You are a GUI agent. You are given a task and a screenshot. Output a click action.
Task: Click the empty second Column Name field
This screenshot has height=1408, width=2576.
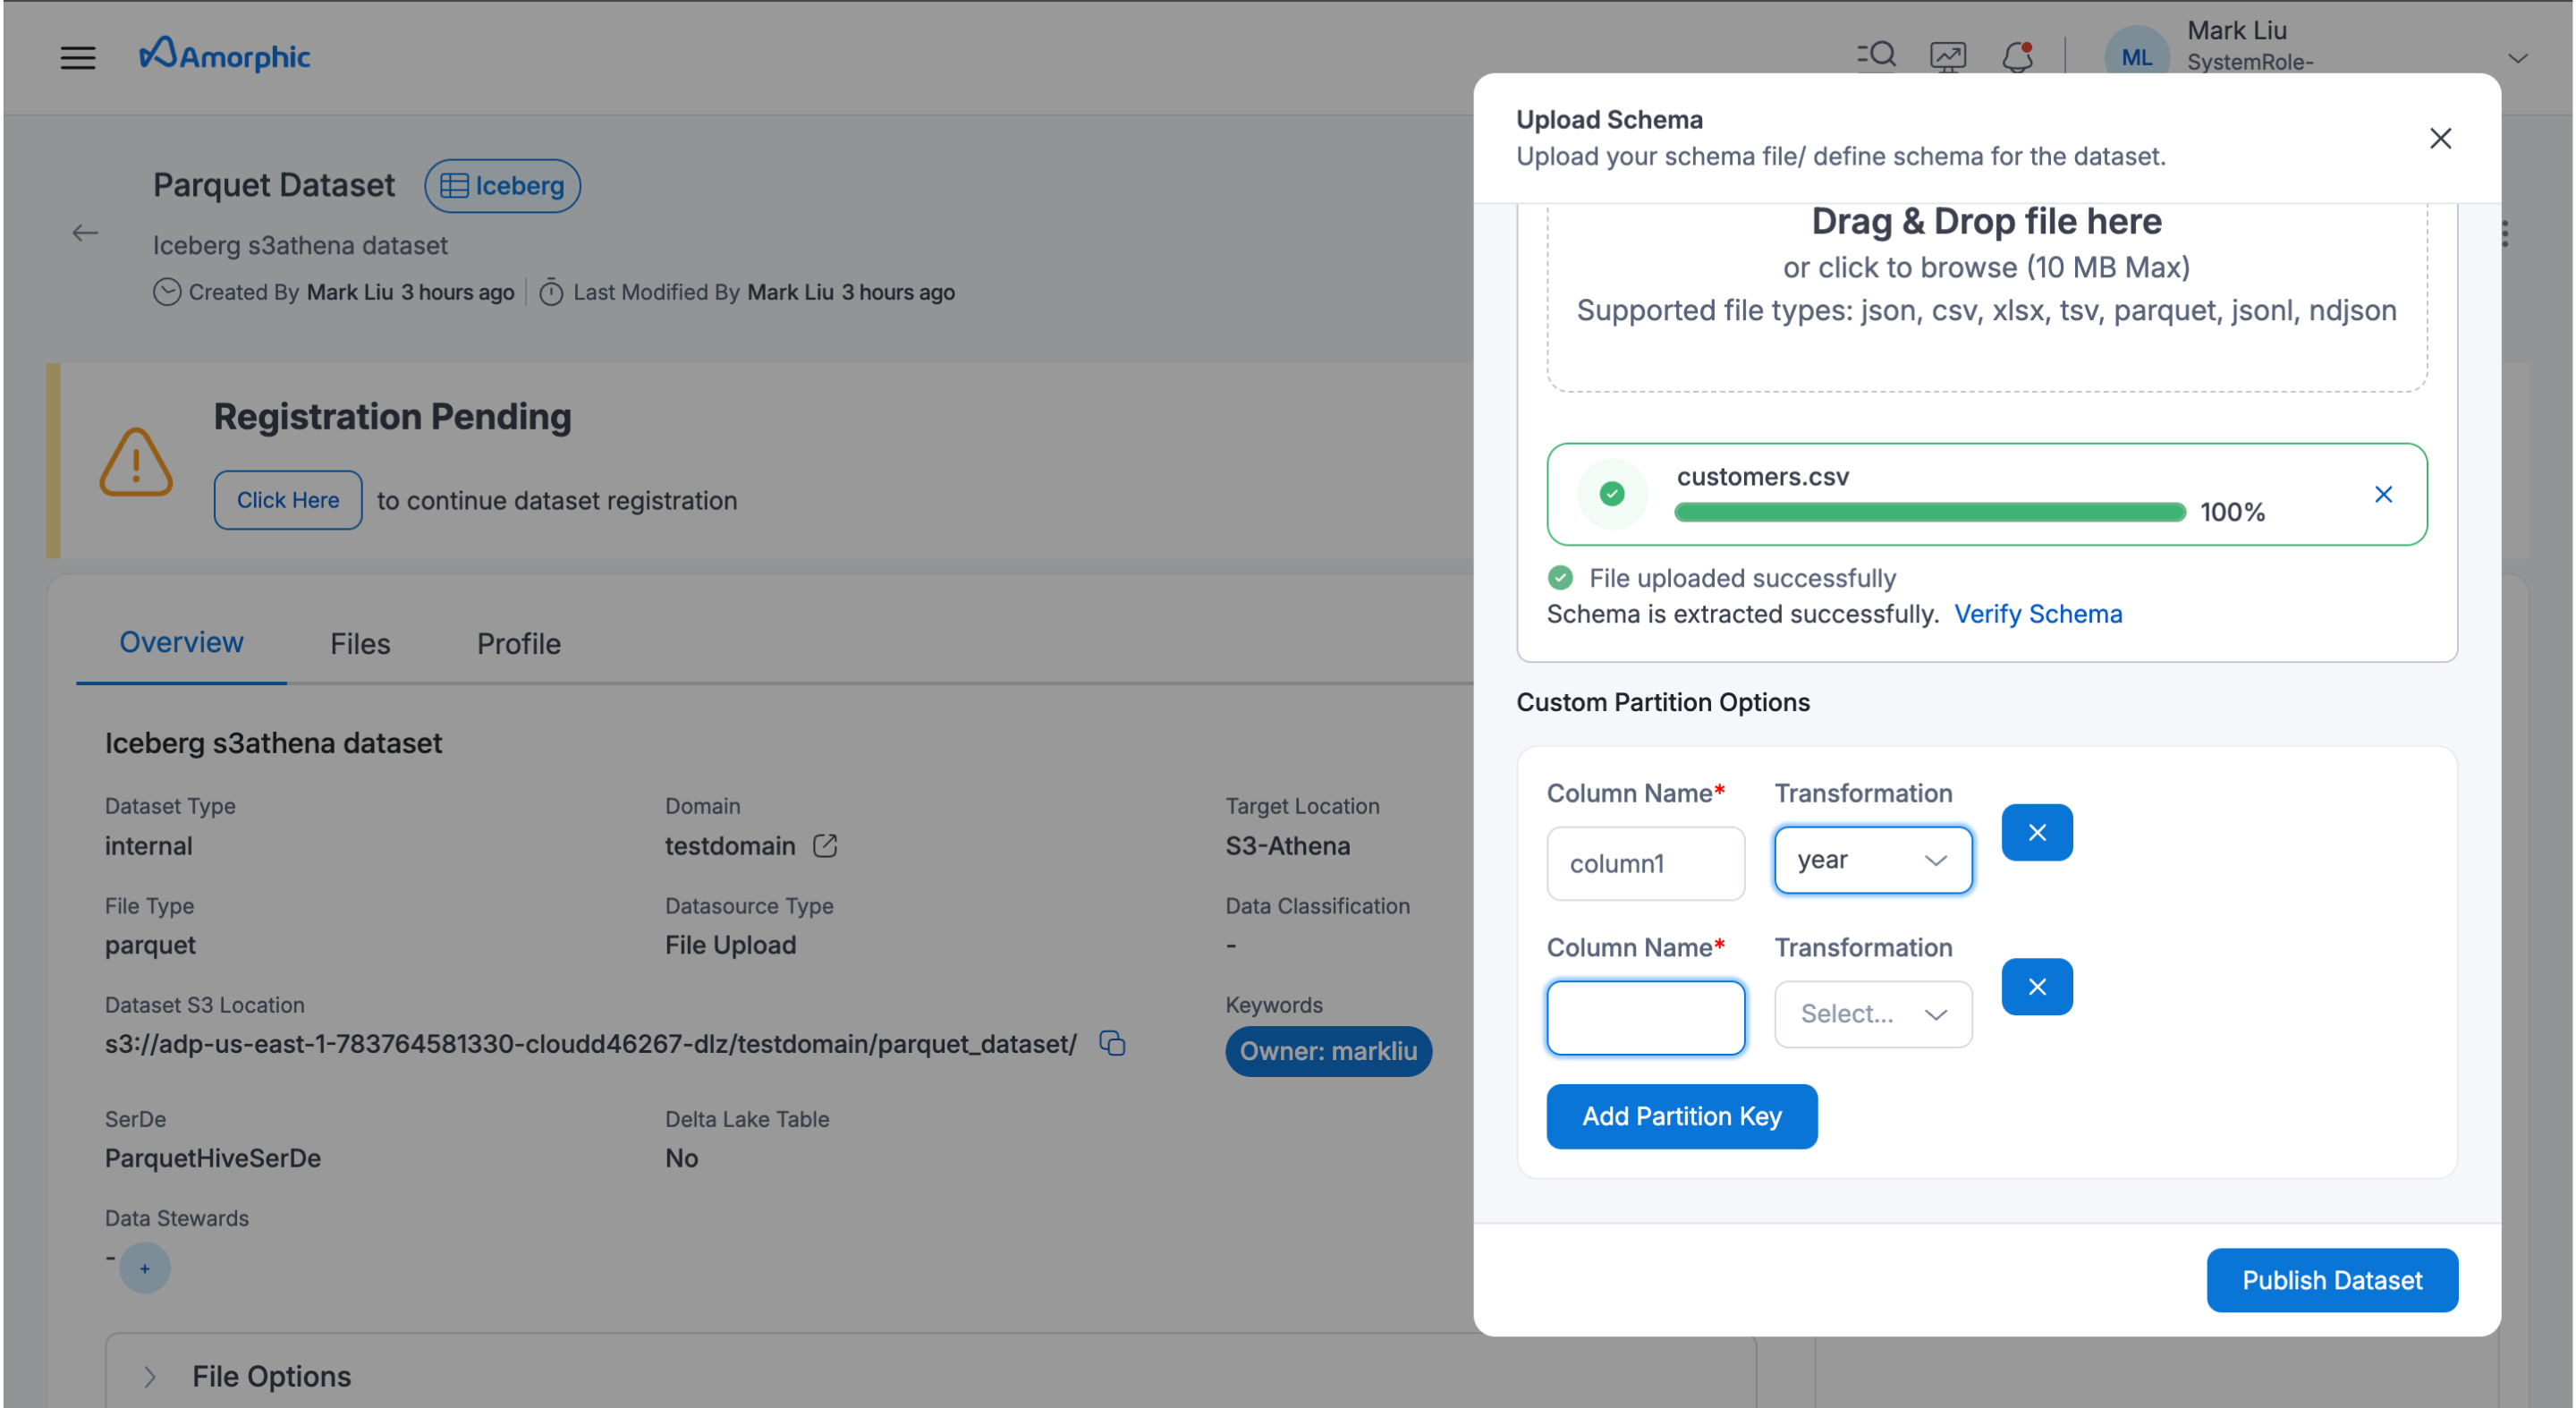pos(1645,1017)
